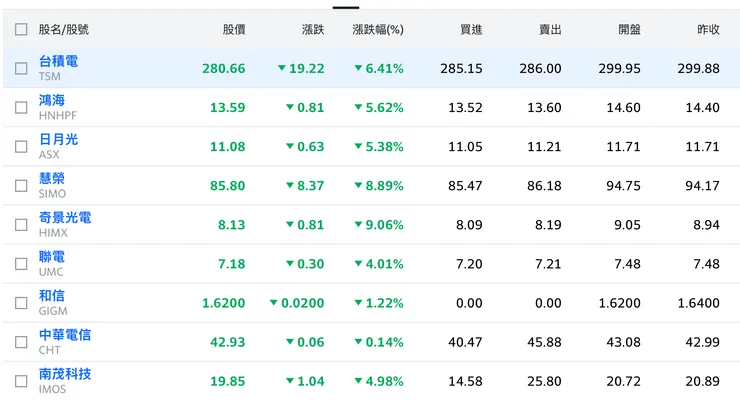
Task: Click the 1.6200 price of 和信
Action: tap(224, 303)
